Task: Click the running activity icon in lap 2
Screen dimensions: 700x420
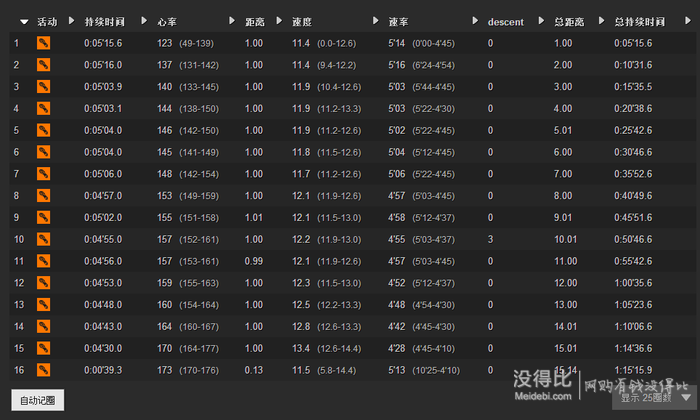Action: [x=43, y=65]
